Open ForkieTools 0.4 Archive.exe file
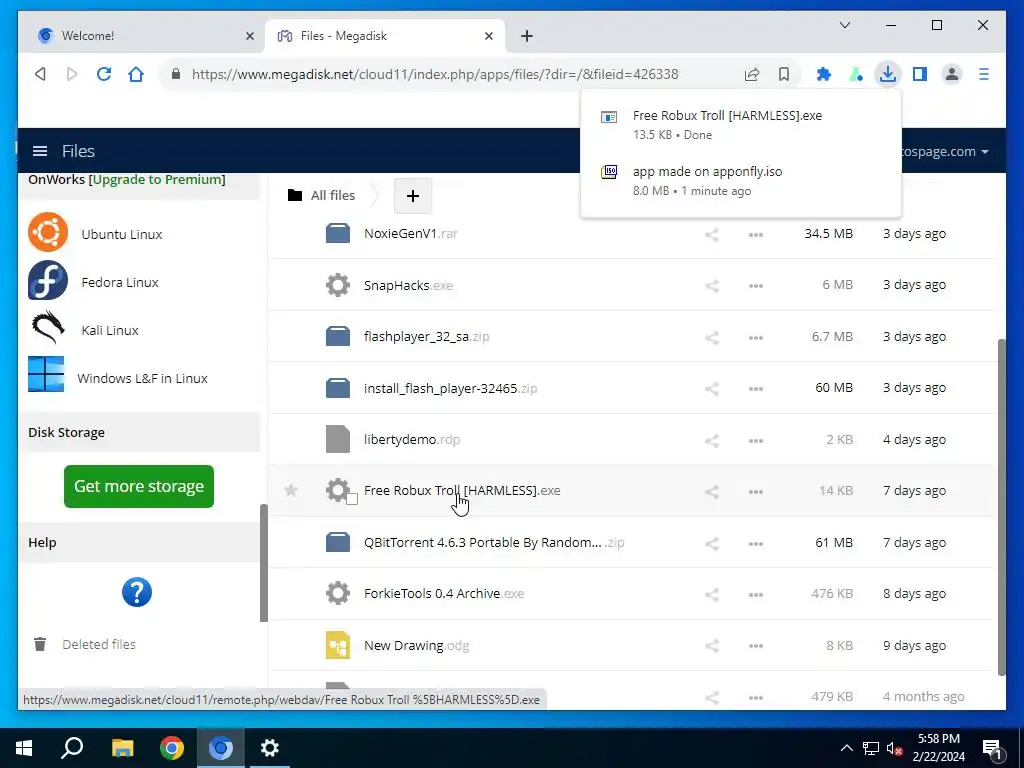Image resolution: width=1024 pixels, height=768 pixels. click(444, 594)
